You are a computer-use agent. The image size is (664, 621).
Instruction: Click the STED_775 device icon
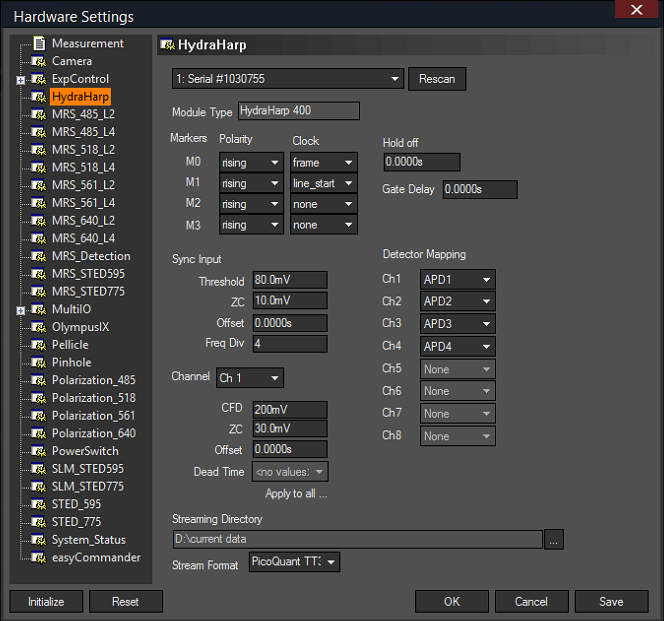point(39,522)
